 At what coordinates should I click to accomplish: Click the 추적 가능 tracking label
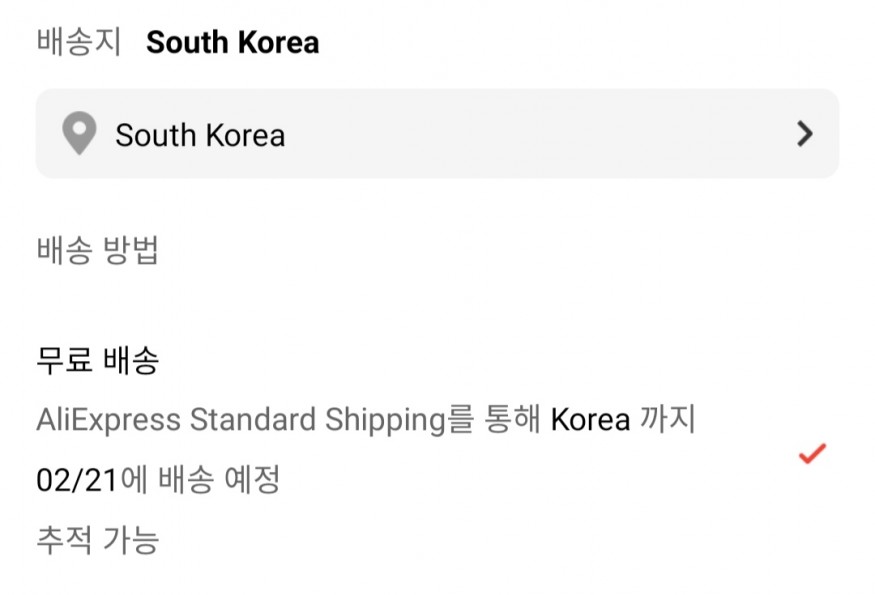point(97,540)
